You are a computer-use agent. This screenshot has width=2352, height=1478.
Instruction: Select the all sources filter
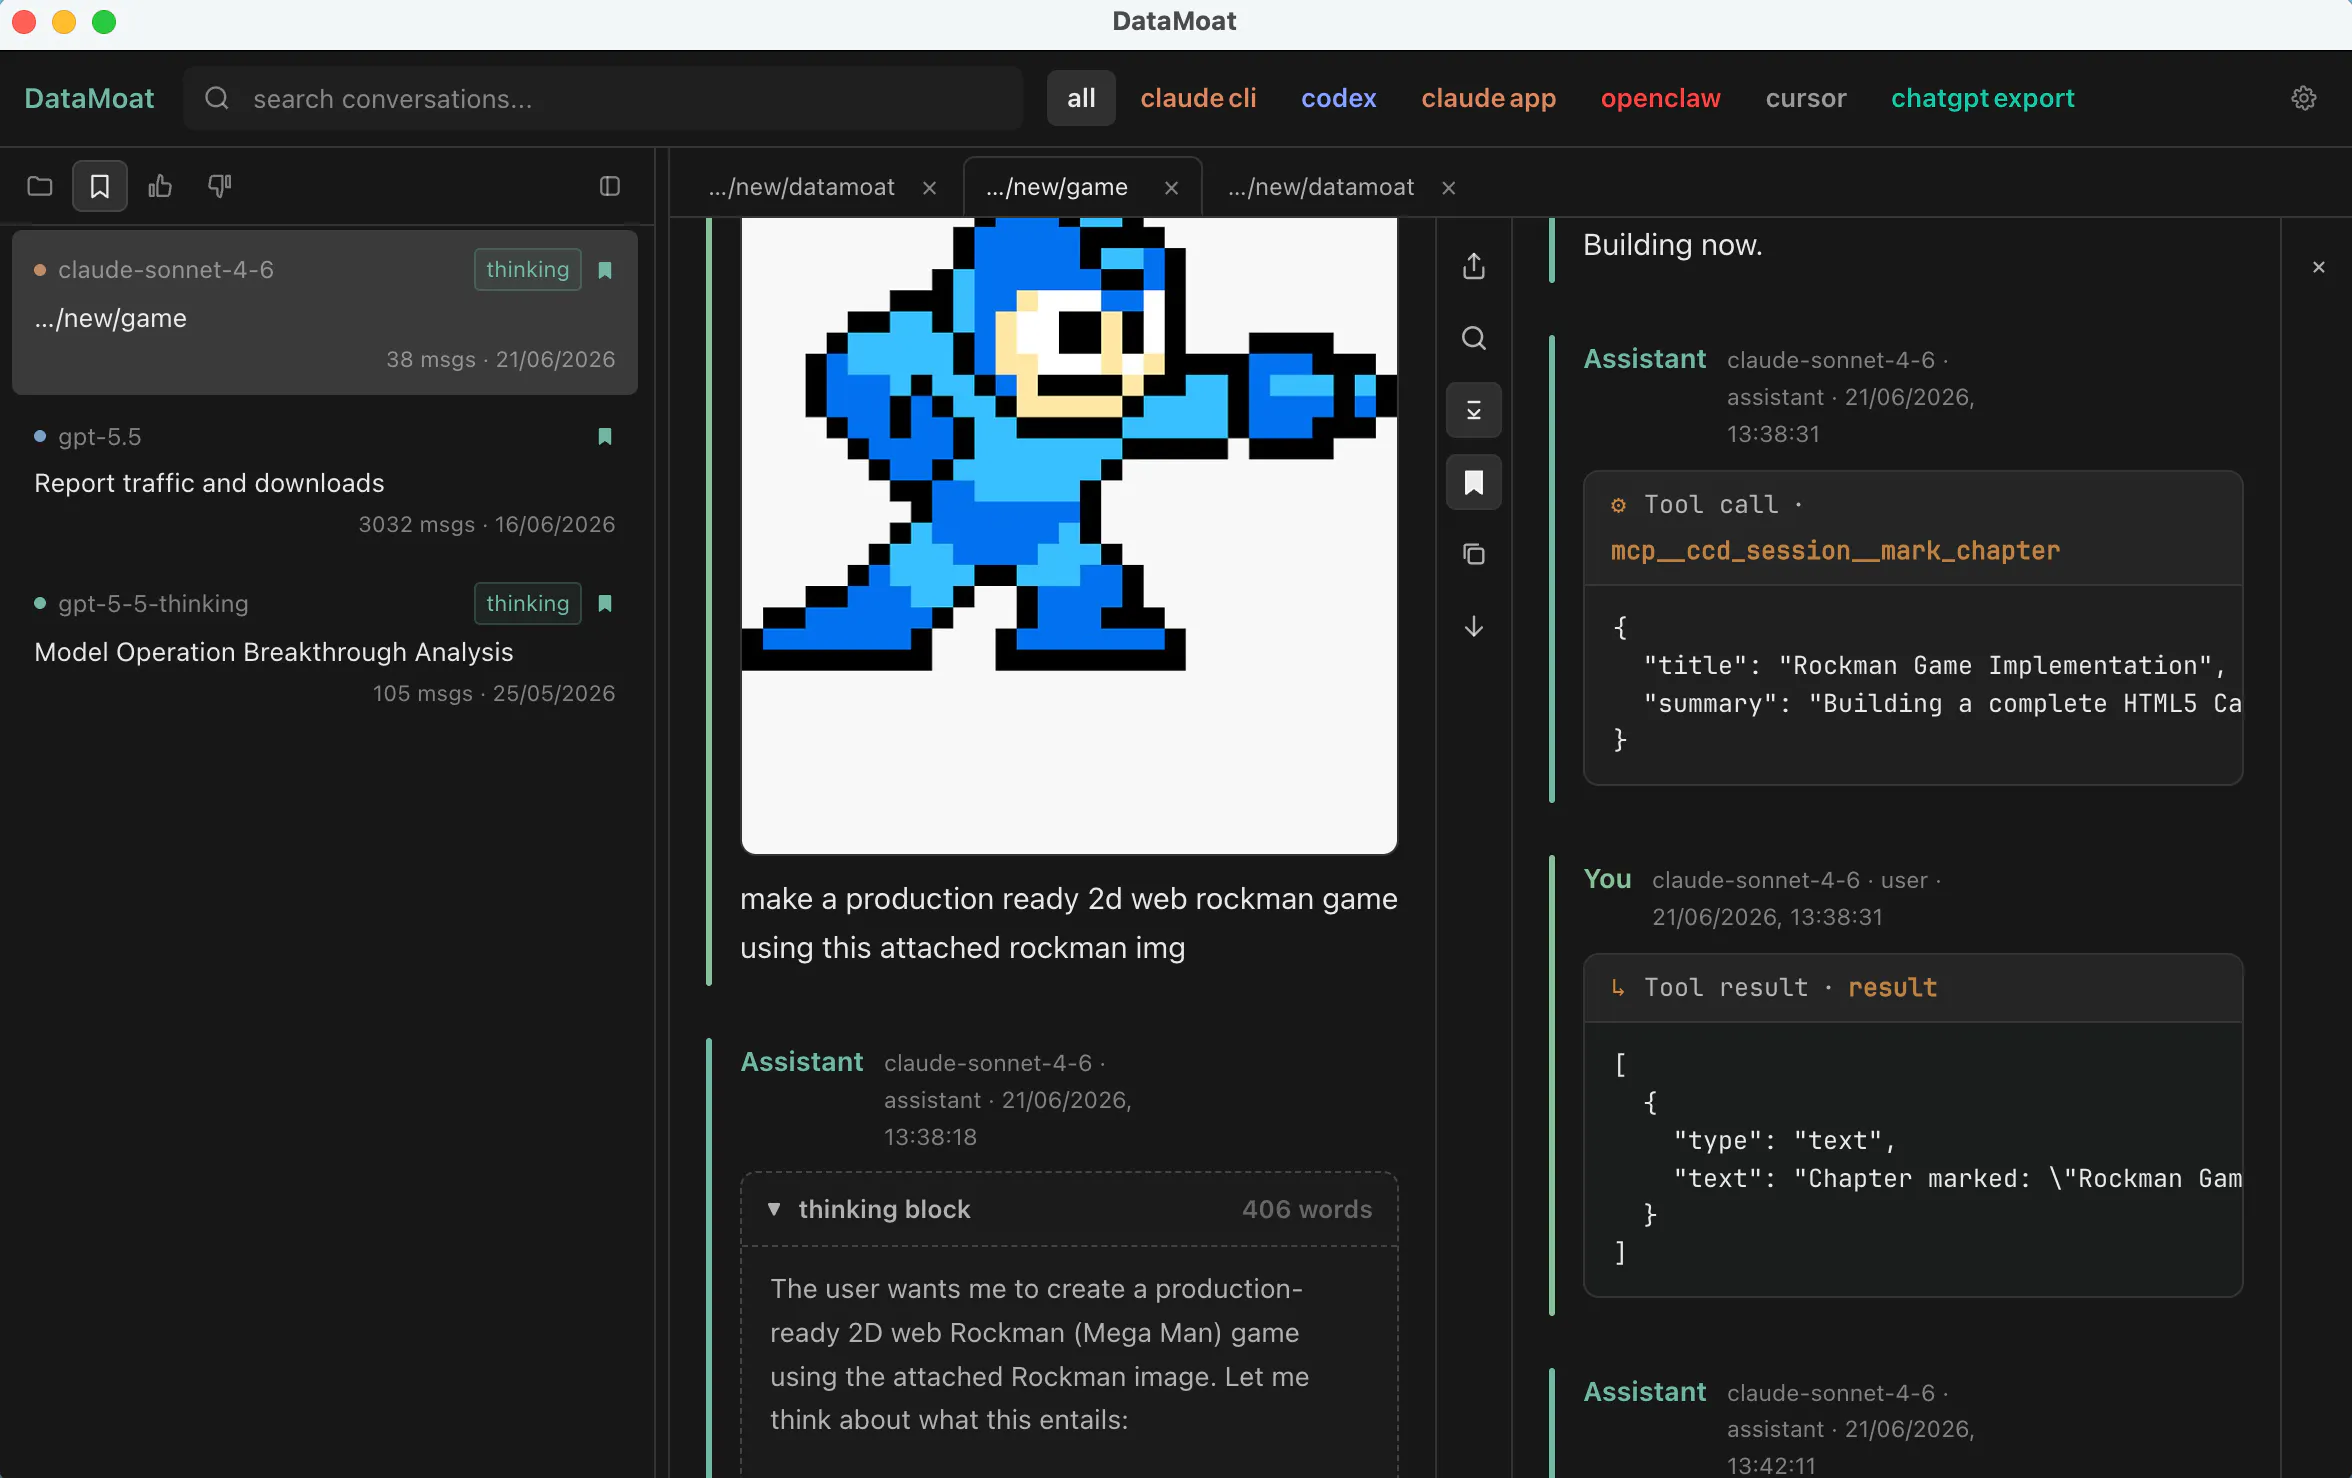tap(1081, 98)
